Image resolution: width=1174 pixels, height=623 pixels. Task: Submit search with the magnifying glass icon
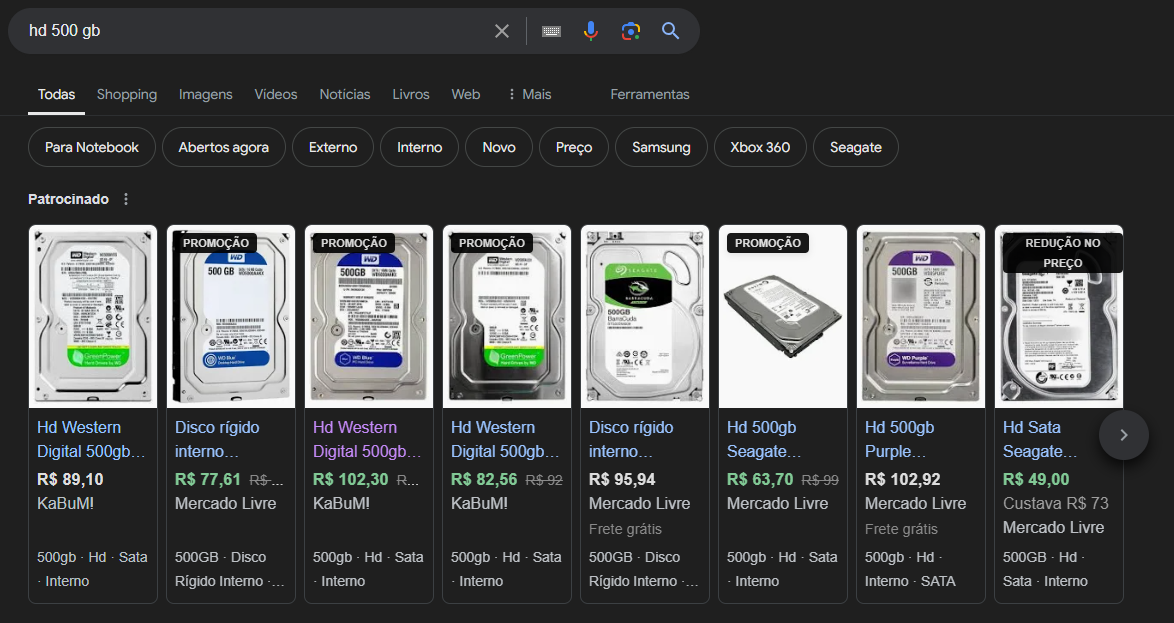(670, 31)
